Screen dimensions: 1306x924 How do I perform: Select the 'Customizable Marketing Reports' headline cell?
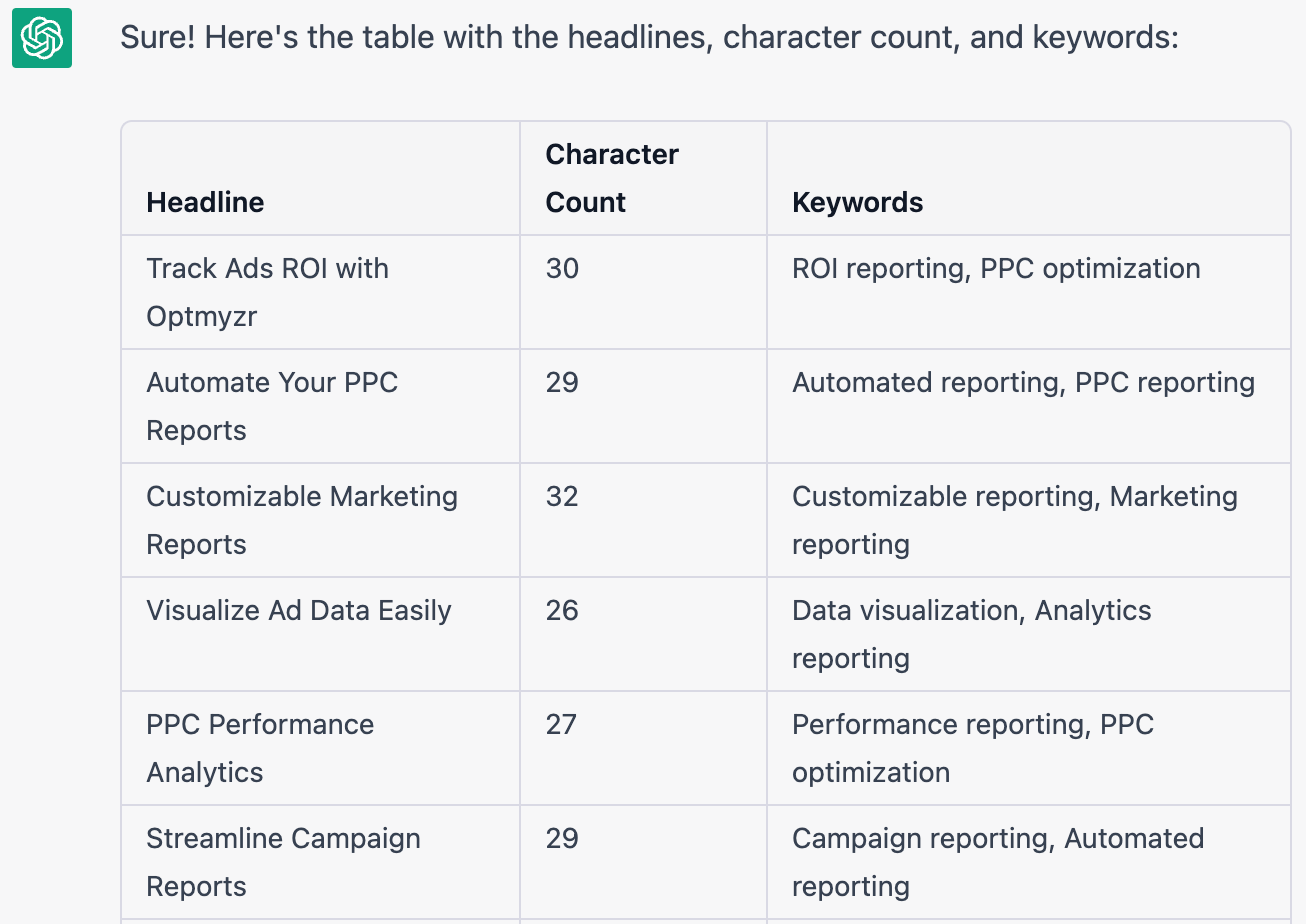tap(301, 520)
